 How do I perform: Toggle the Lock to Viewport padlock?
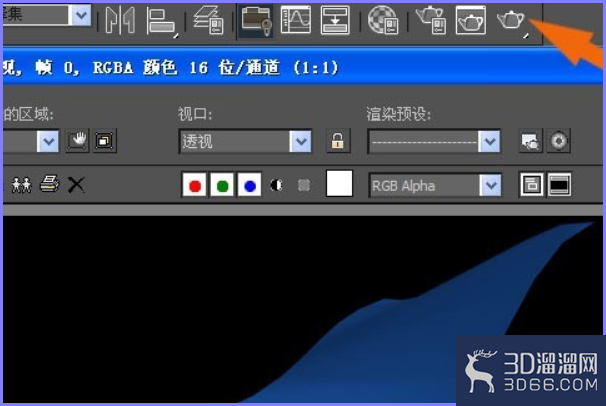tap(338, 141)
